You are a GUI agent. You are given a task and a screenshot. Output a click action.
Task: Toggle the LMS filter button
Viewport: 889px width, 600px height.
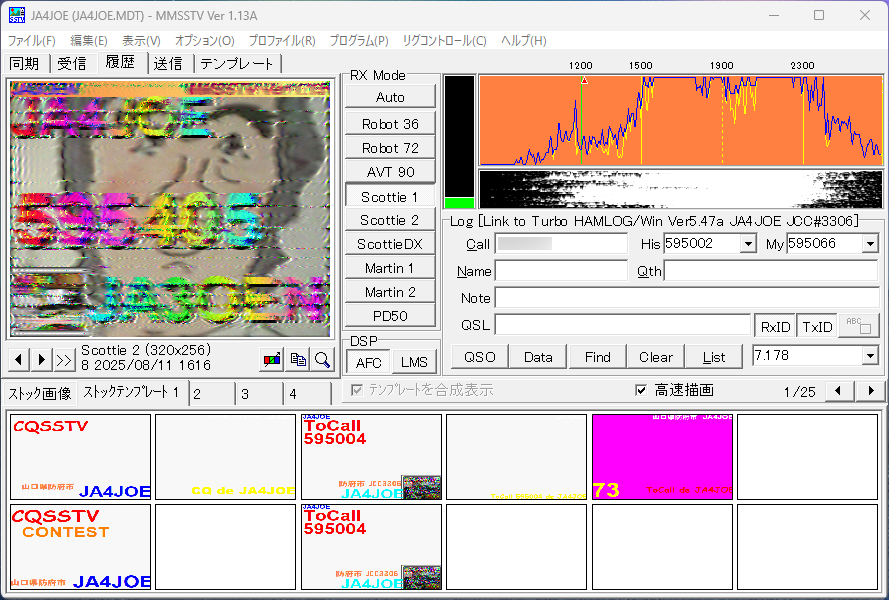pyautogui.click(x=414, y=362)
